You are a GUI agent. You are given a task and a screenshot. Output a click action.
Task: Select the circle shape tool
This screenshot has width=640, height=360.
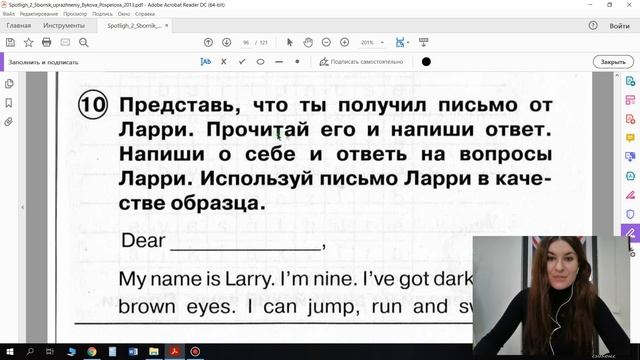pos(260,62)
